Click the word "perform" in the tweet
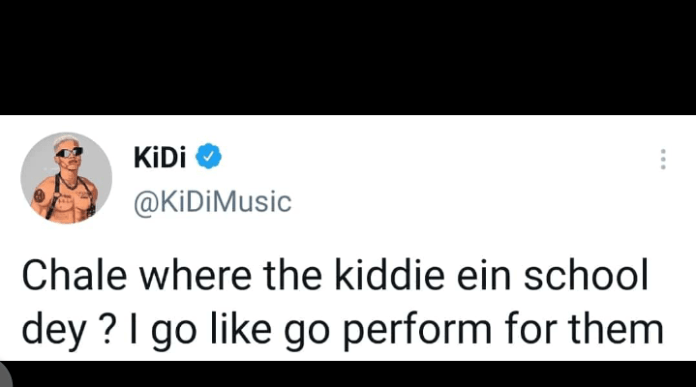This screenshot has width=696, height=387. click(417, 331)
